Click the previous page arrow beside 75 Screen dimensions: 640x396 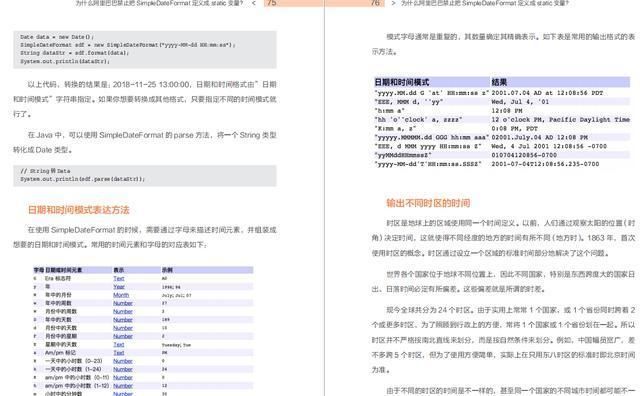pos(254,3)
